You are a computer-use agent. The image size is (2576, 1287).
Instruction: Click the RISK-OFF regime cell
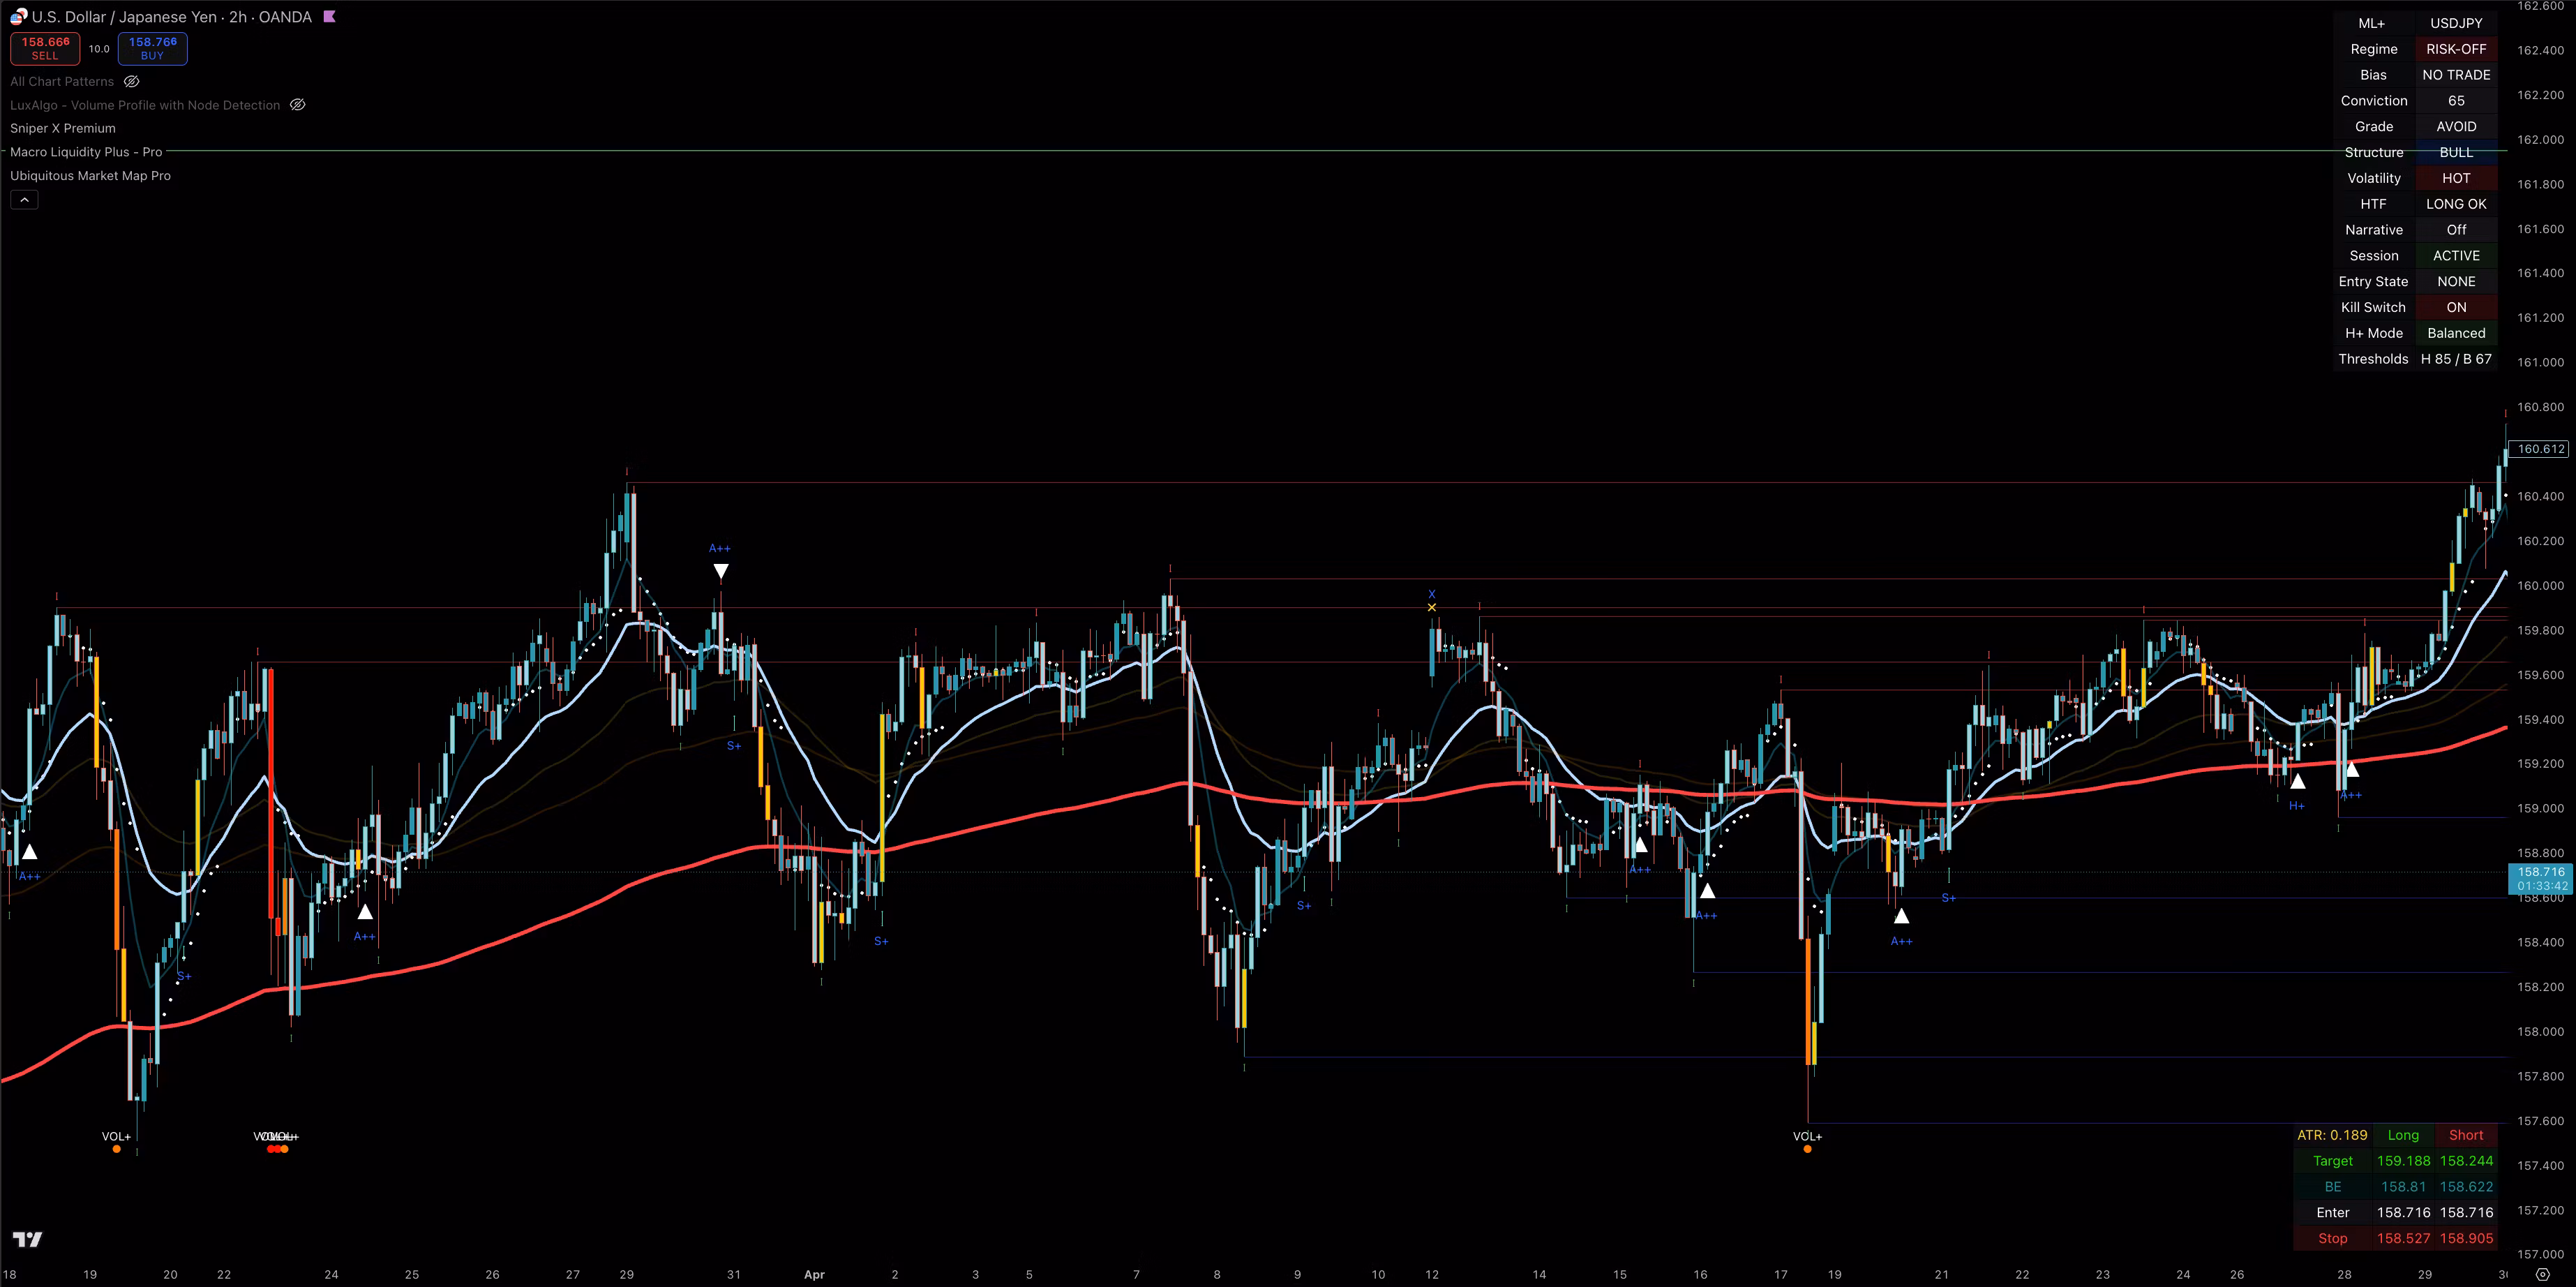2456,49
